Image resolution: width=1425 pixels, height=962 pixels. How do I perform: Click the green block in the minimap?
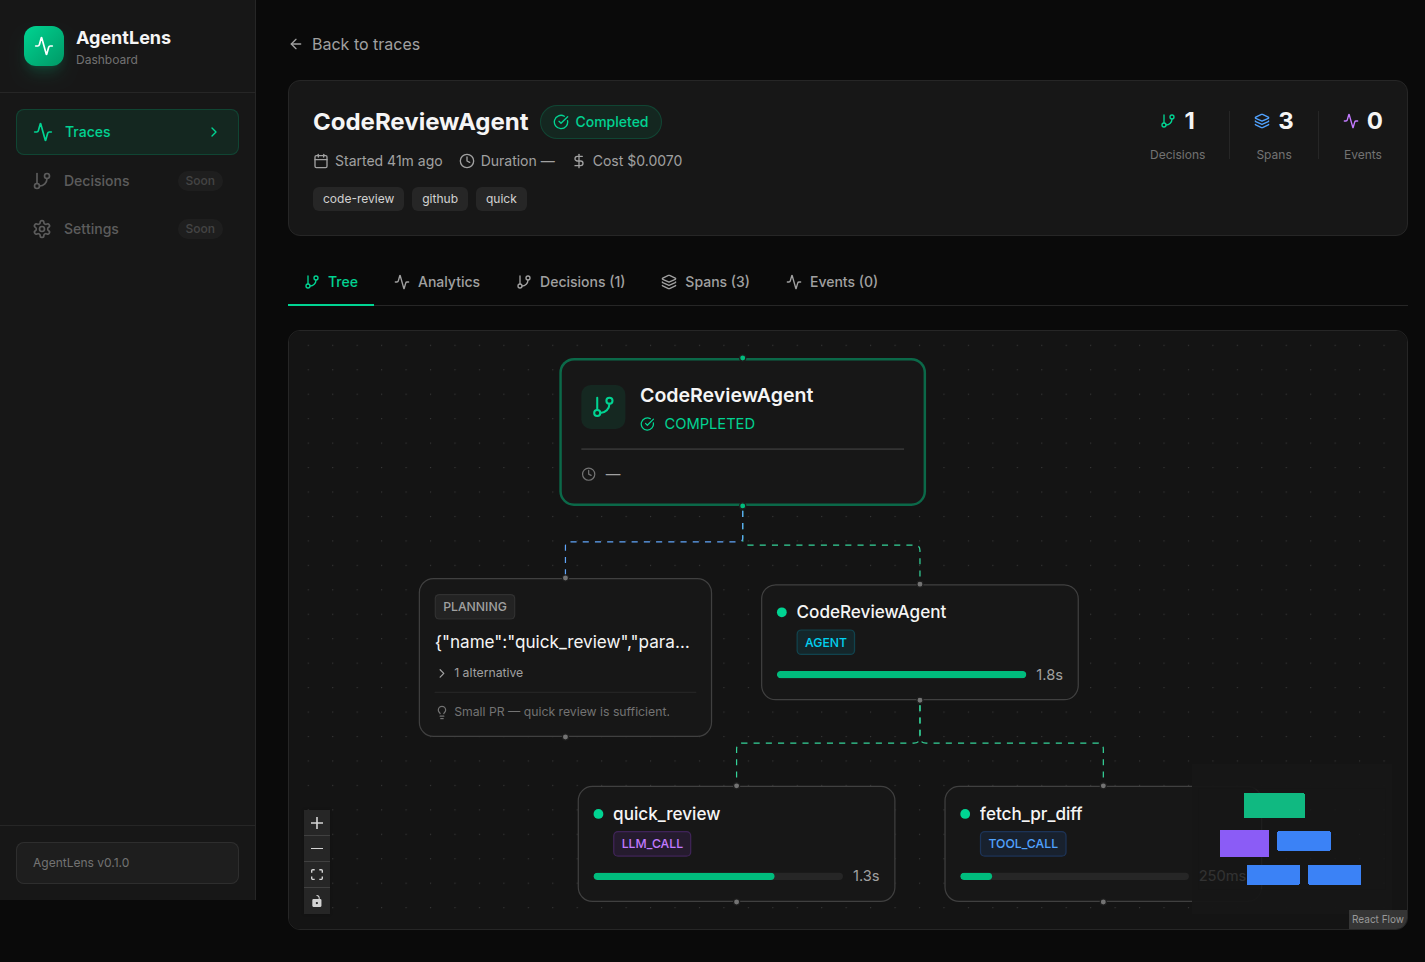tap(1274, 805)
